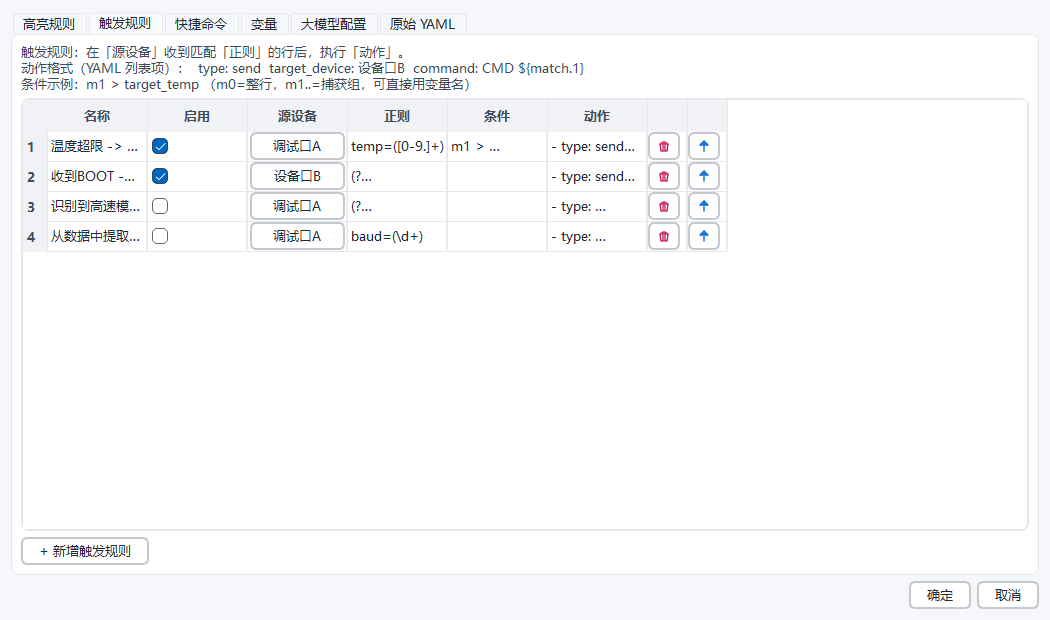
Task: Edit the condition cell m1 > ...
Action: point(497,146)
